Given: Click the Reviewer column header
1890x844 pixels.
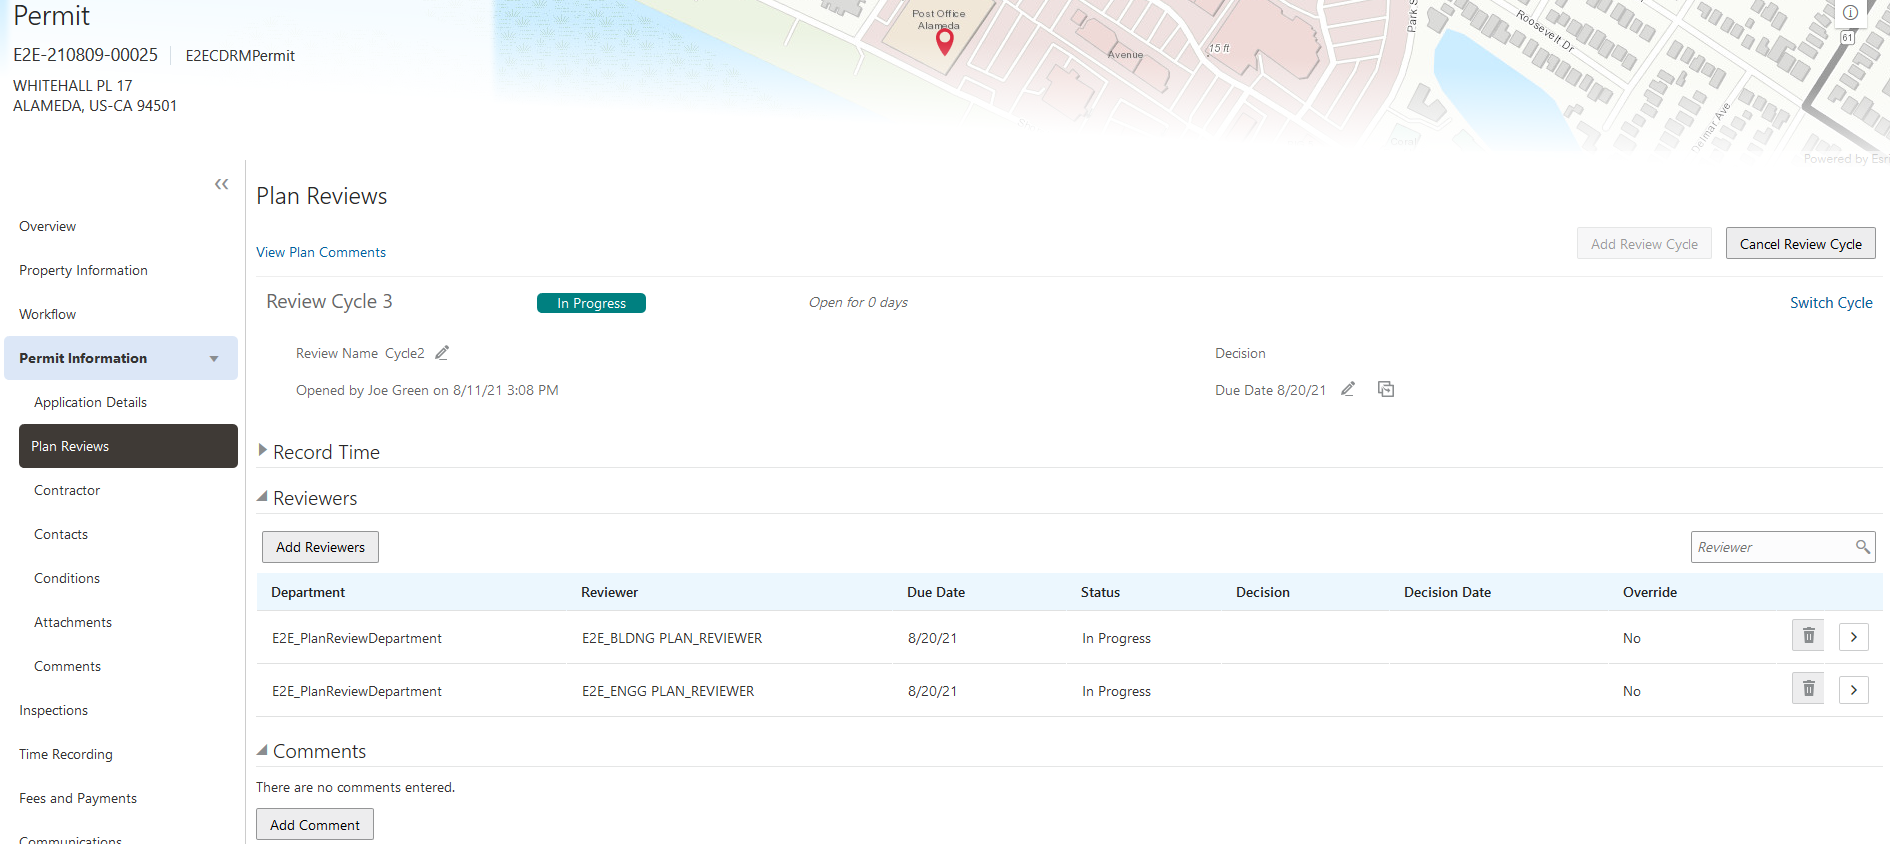Looking at the screenshot, I should tap(609, 592).
